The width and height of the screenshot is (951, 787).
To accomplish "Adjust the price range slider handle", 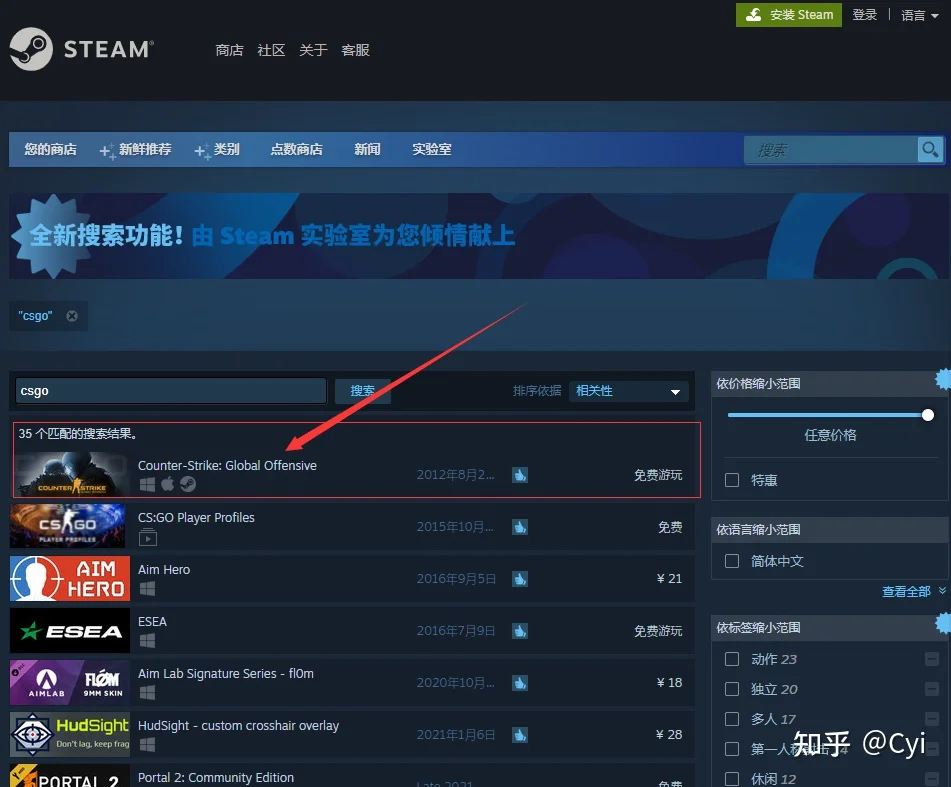I will [x=927, y=415].
